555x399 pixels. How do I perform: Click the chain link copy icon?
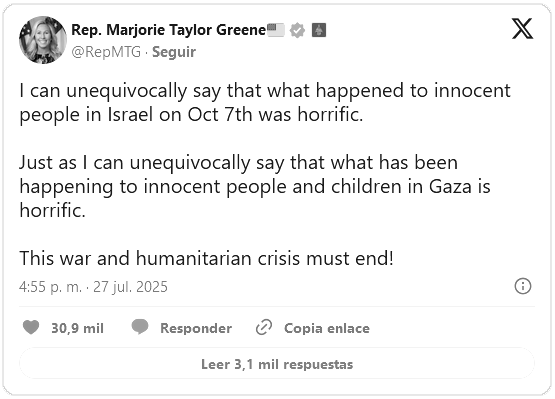(264, 327)
